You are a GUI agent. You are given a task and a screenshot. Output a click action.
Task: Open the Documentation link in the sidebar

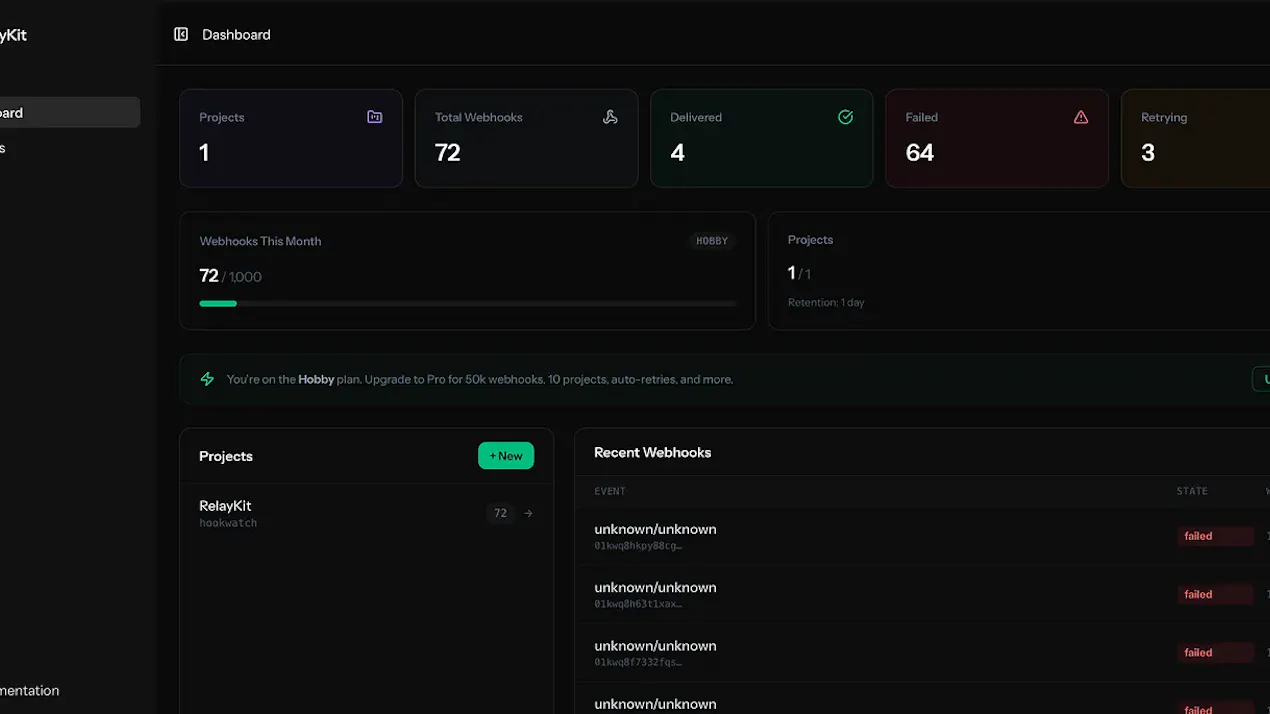29,690
